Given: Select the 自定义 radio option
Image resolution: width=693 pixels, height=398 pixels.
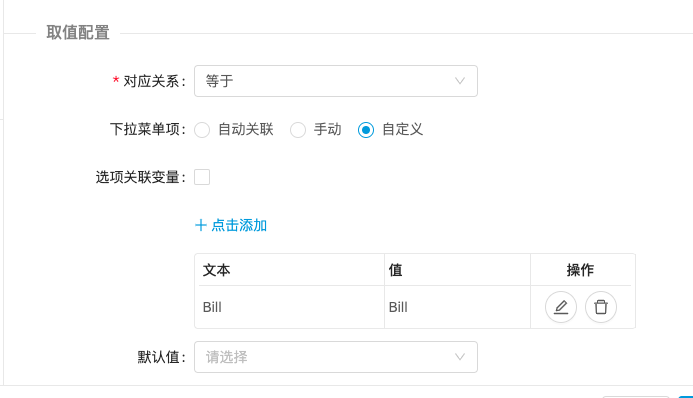Looking at the screenshot, I should (366, 130).
